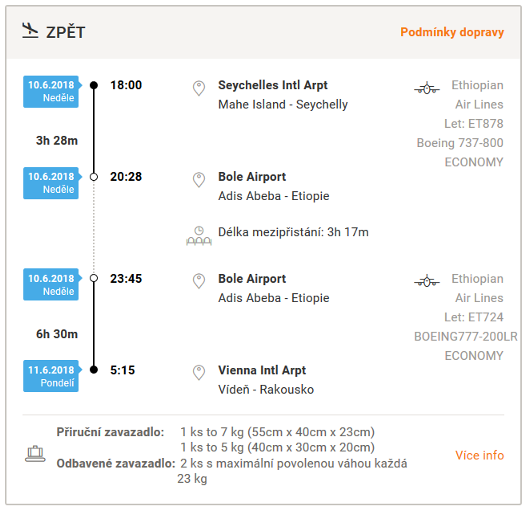The width and height of the screenshot is (525, 508).
Task: Click the 11.6.2018 Pondělí date badge
Action: 52,376
